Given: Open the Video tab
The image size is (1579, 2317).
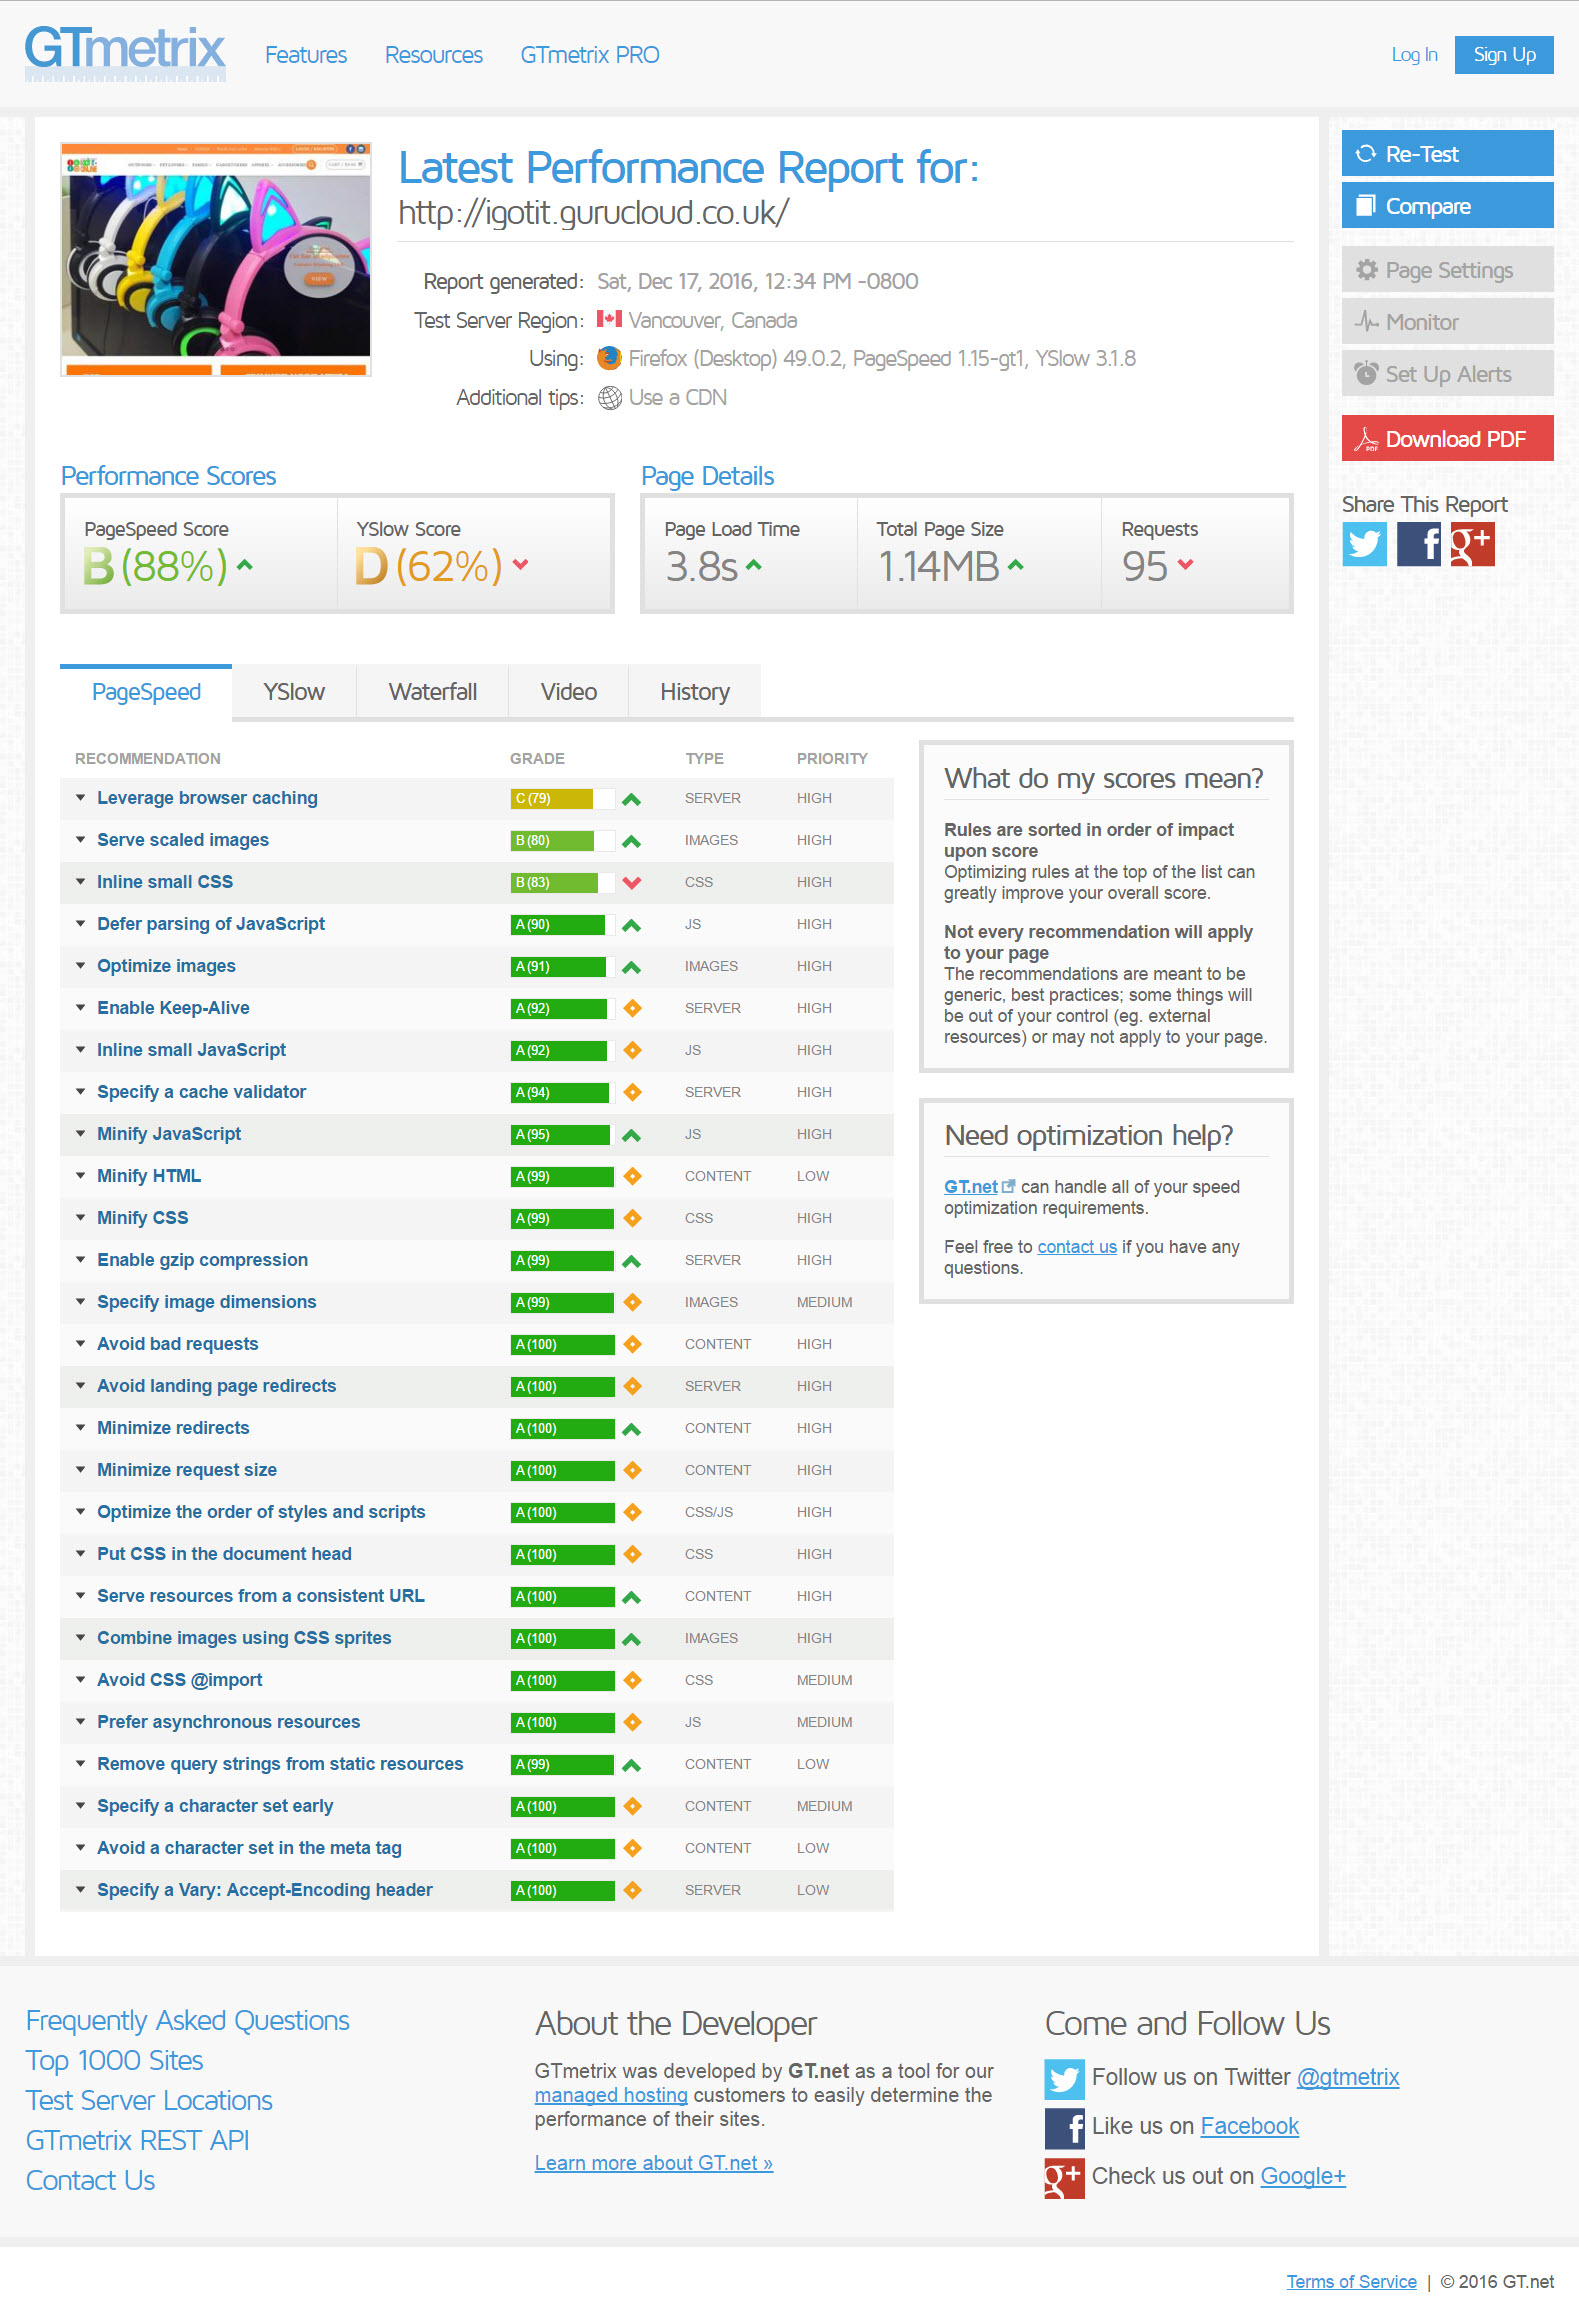Looking at the screenshot, I should [x=568, y=692].
